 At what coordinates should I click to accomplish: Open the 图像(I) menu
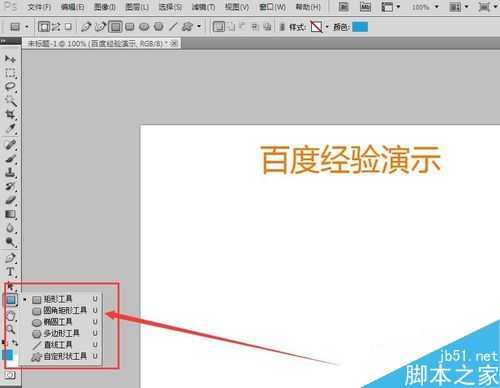pos(105,7)
